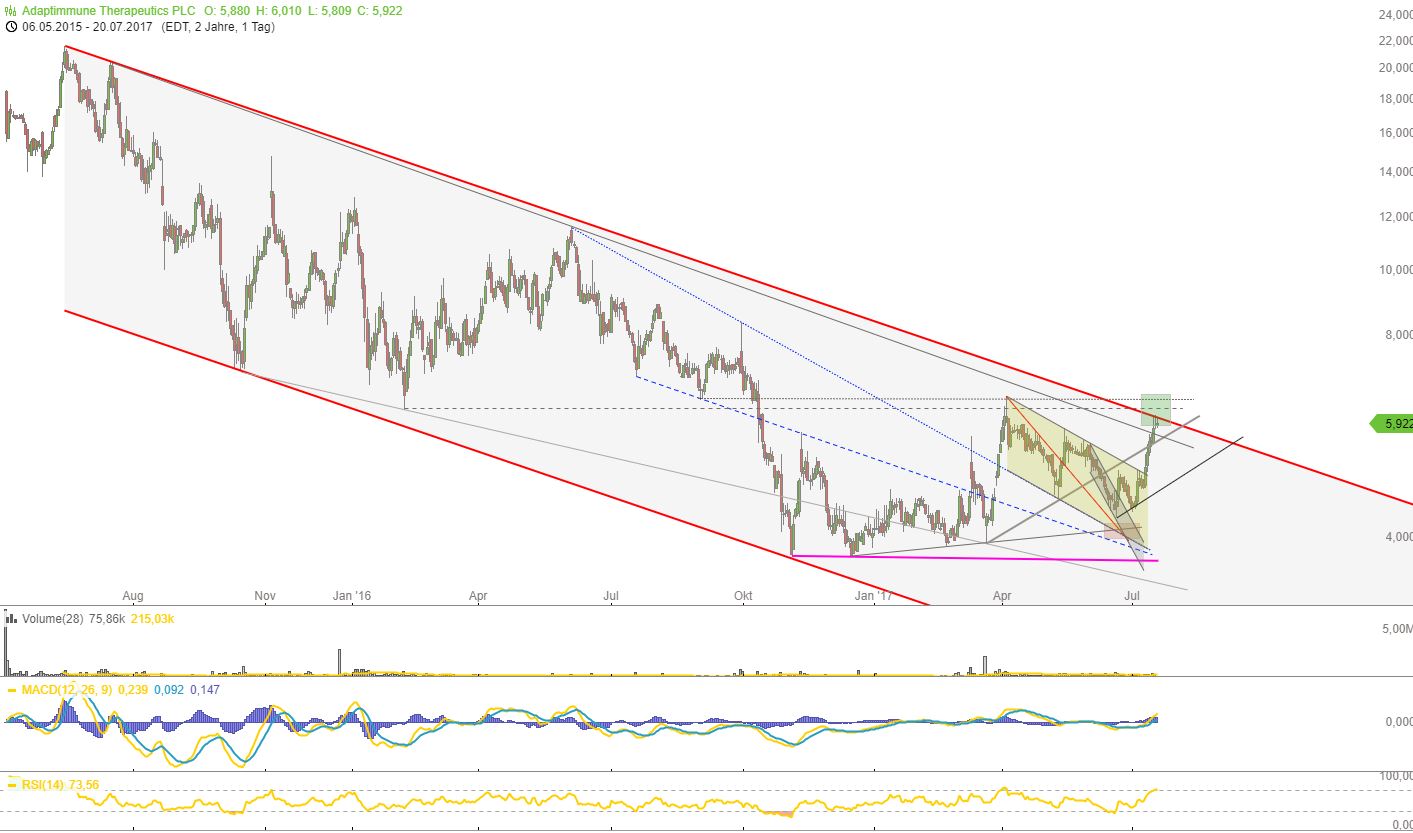Select the Volume(28) indicator label
The image size is (1413, 833).
54,620
